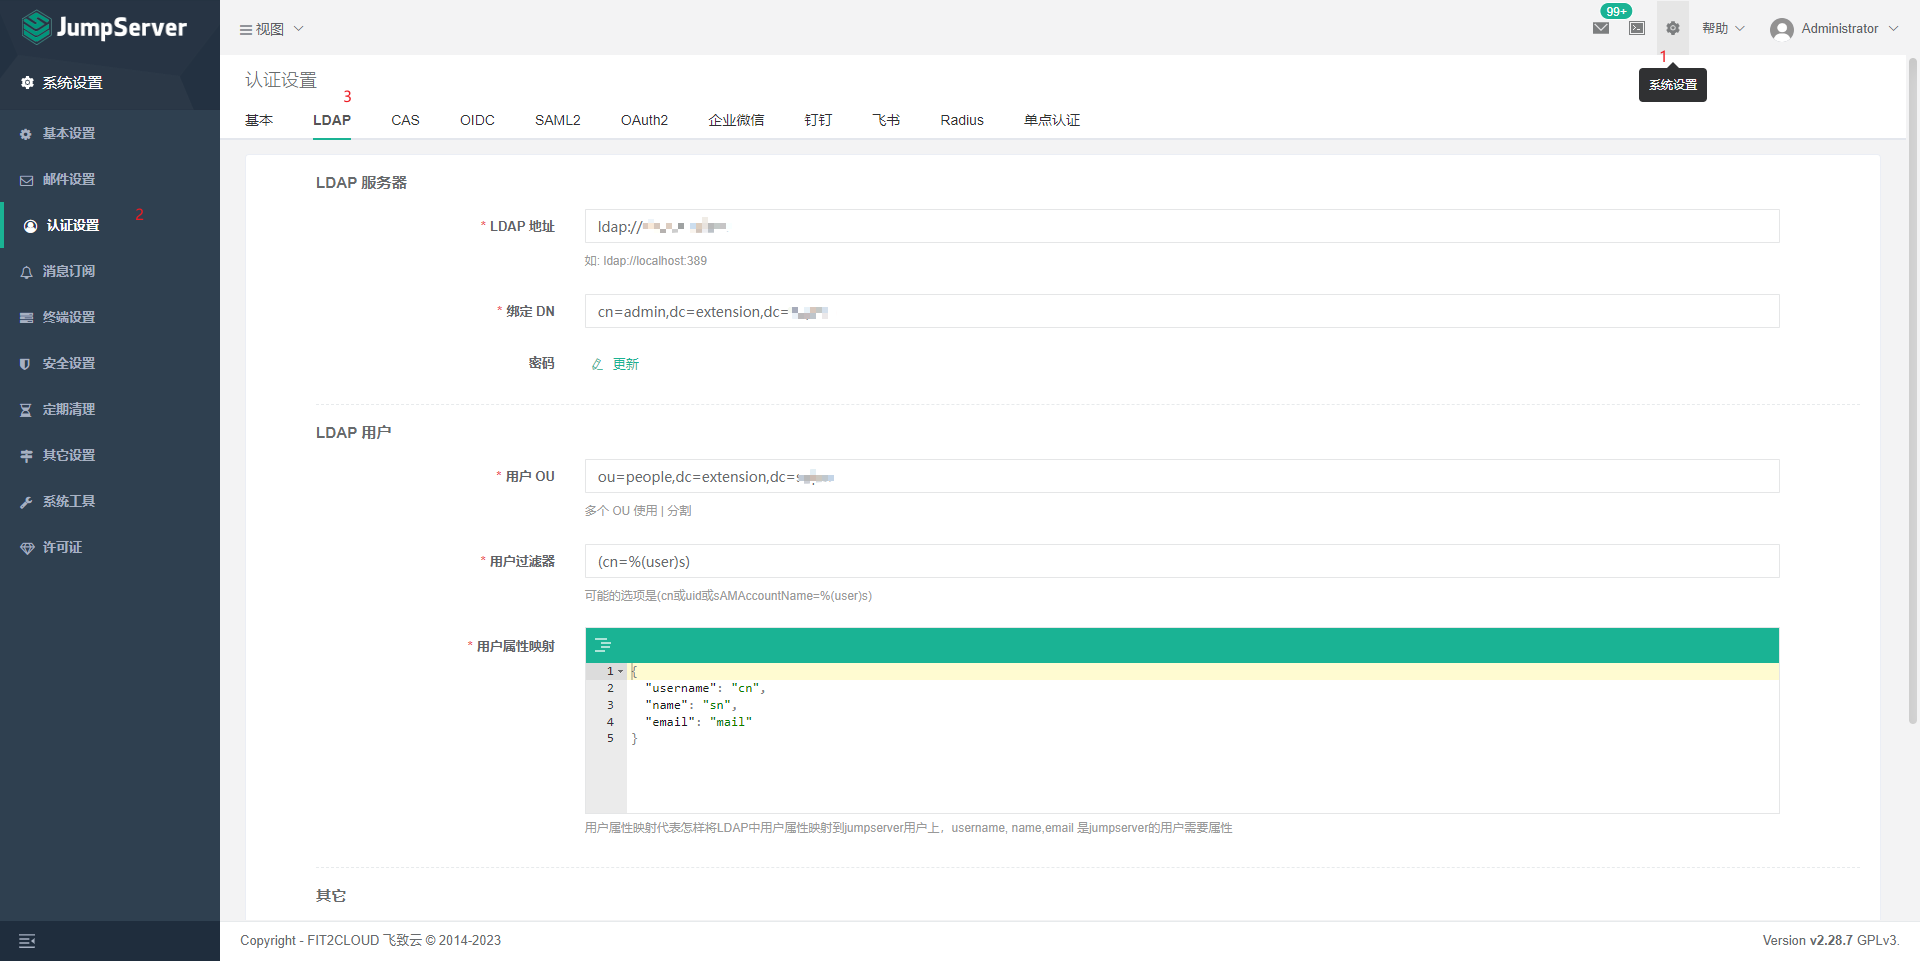Click the pencil icon next to 更新
Screen dimensions: 1920x961
(597, 364)
